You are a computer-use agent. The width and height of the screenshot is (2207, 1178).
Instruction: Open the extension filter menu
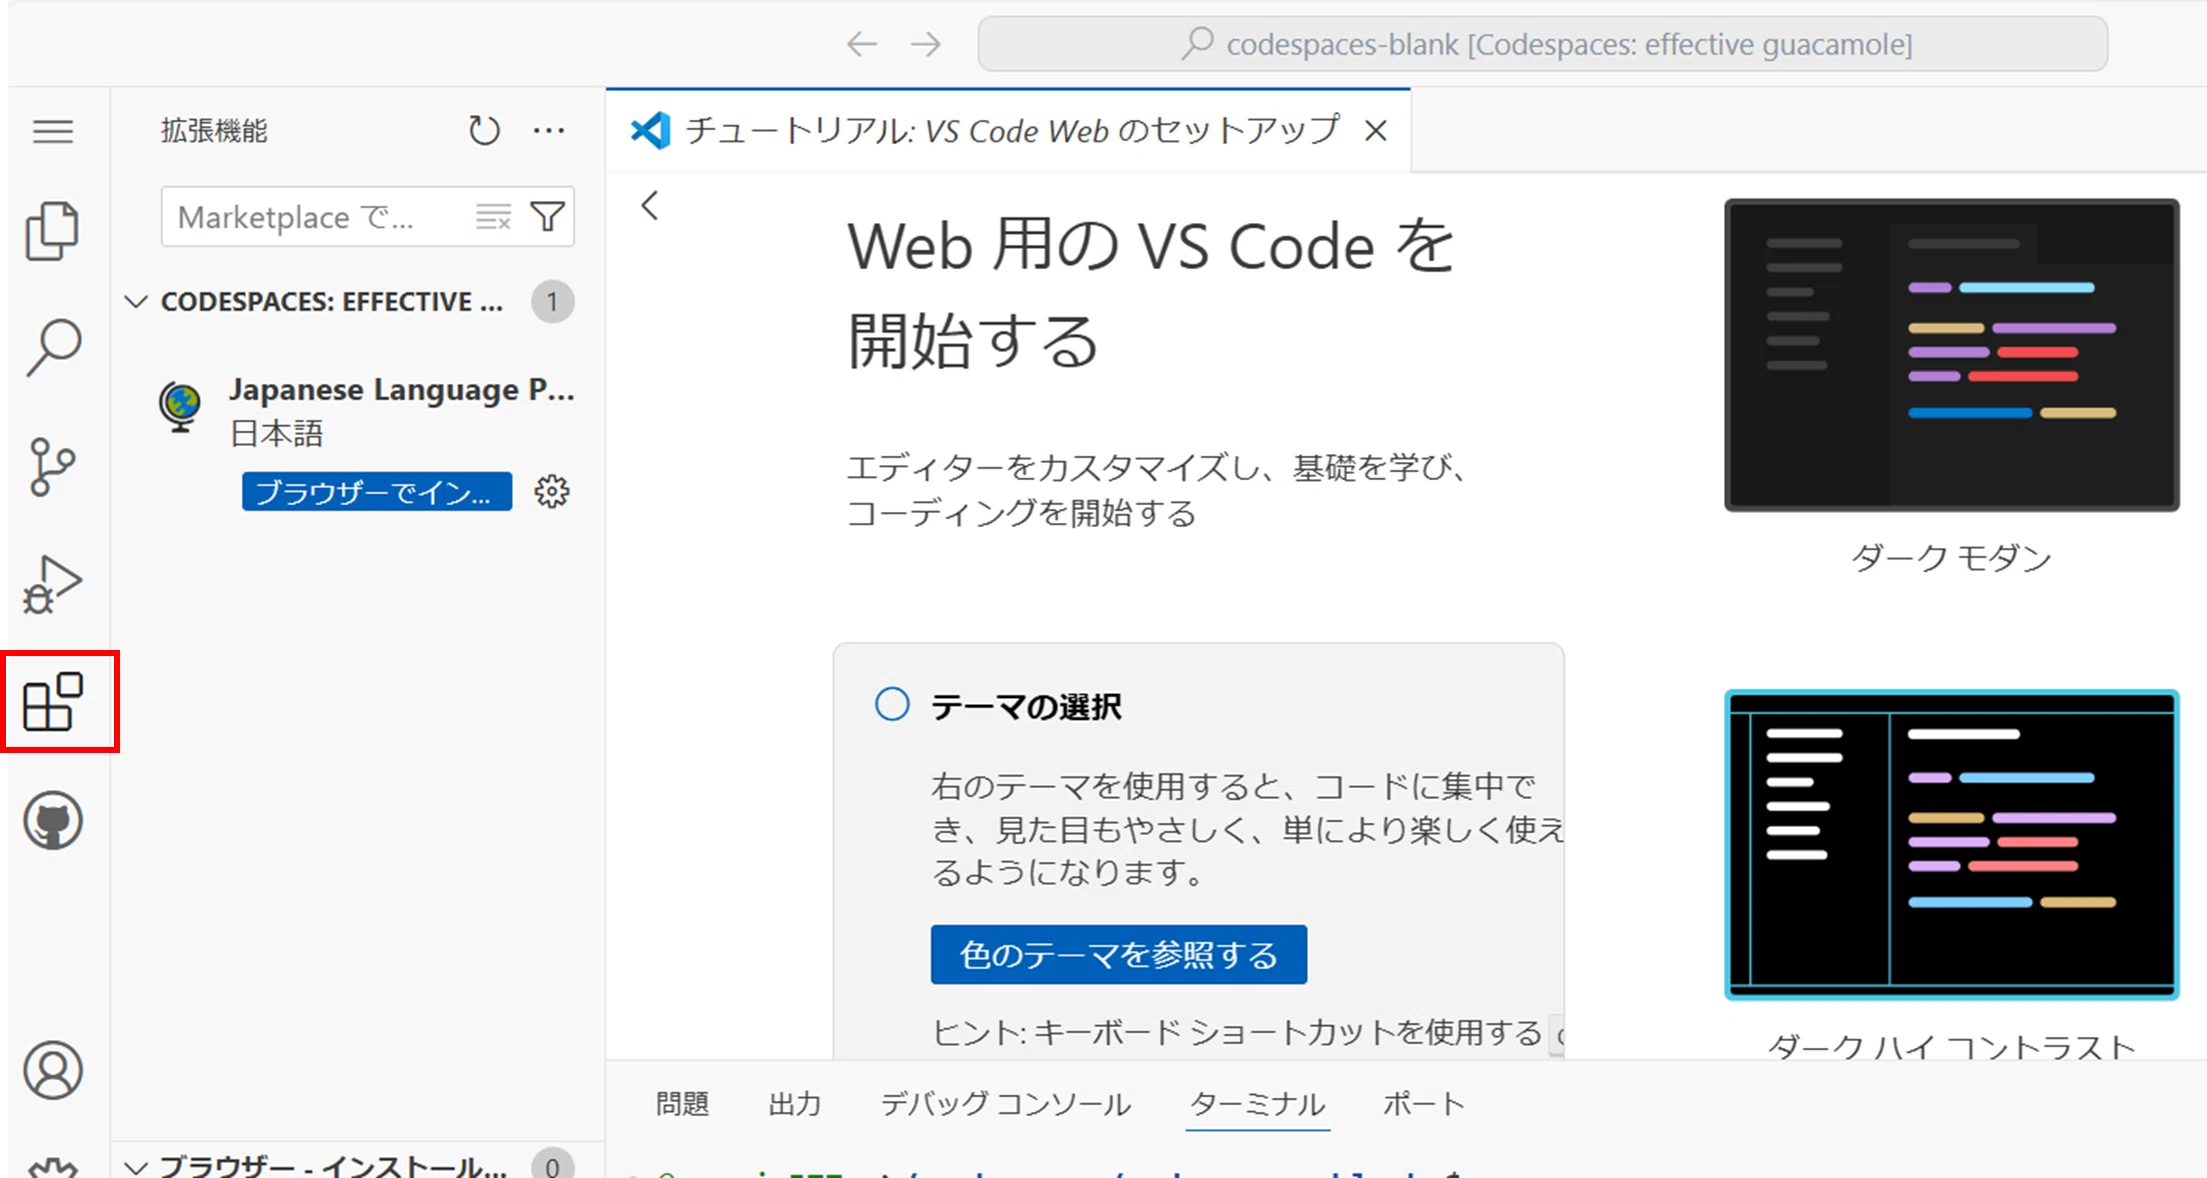547,216
